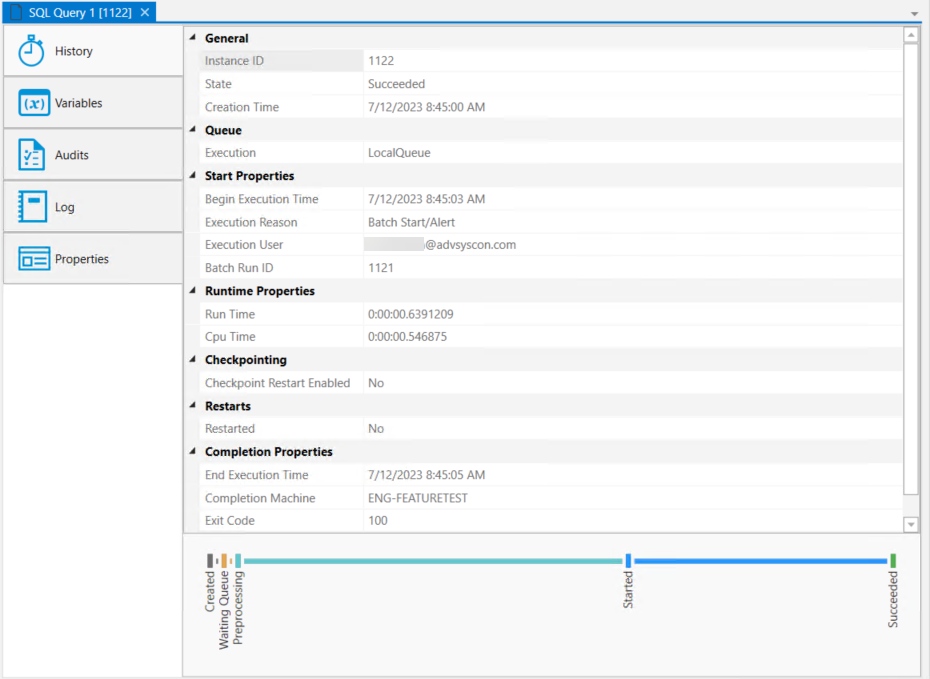Select the Succeeded marker on timeline

893,561
